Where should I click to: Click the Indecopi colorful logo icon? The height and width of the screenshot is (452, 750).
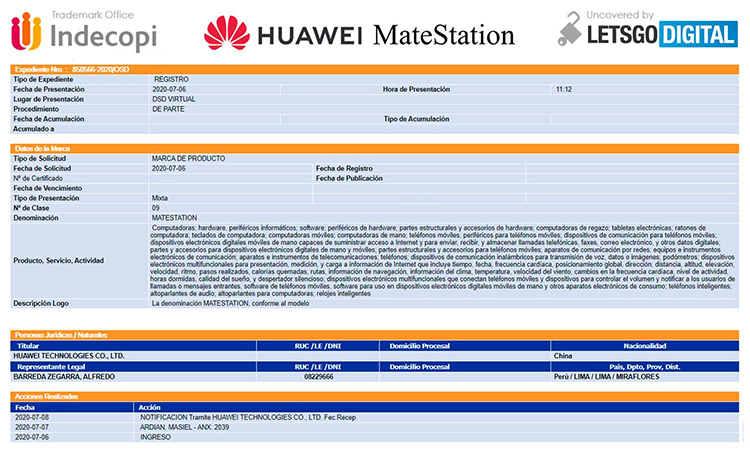[26, 32]
